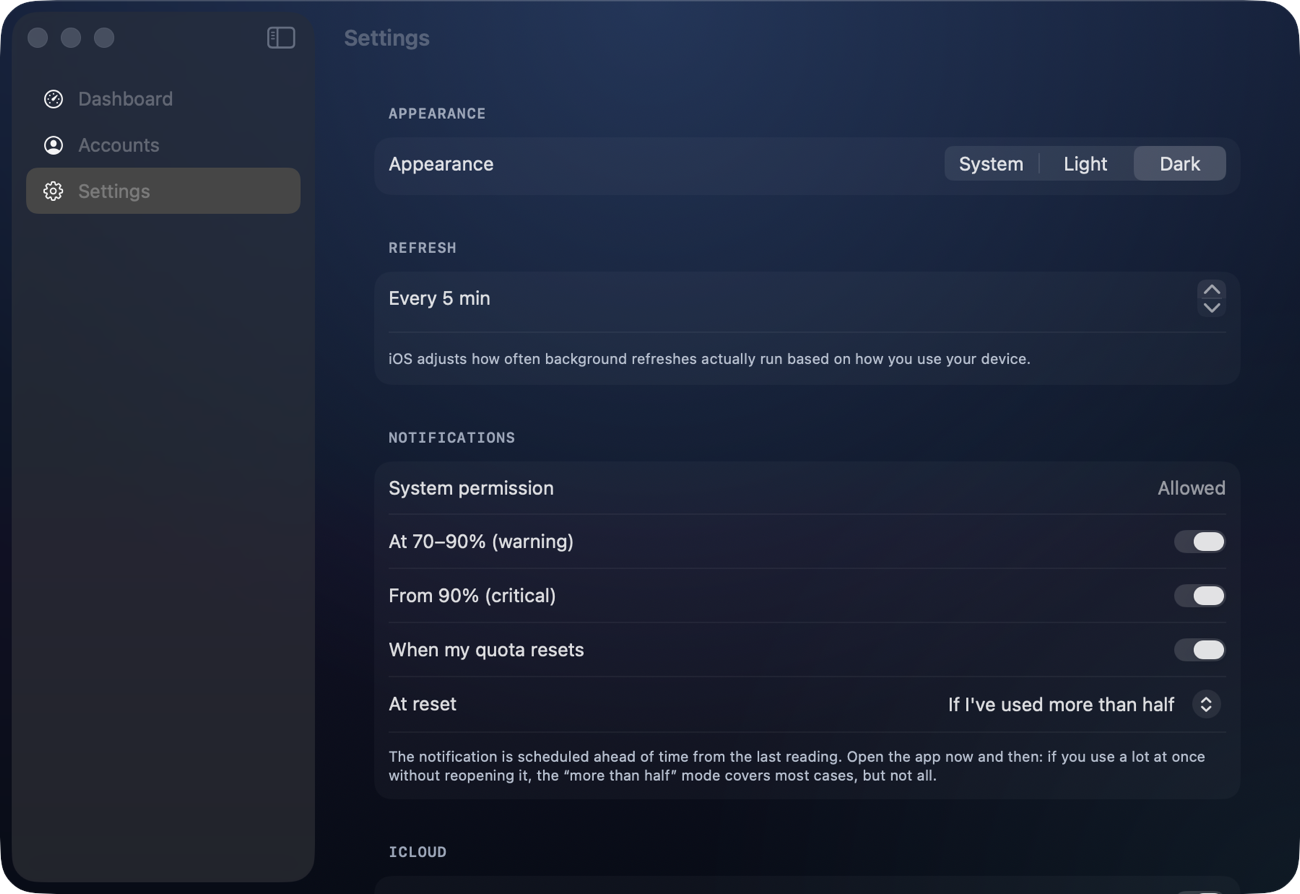
Task: Click the "Every 5 min" value text
Action: point(439,298)
